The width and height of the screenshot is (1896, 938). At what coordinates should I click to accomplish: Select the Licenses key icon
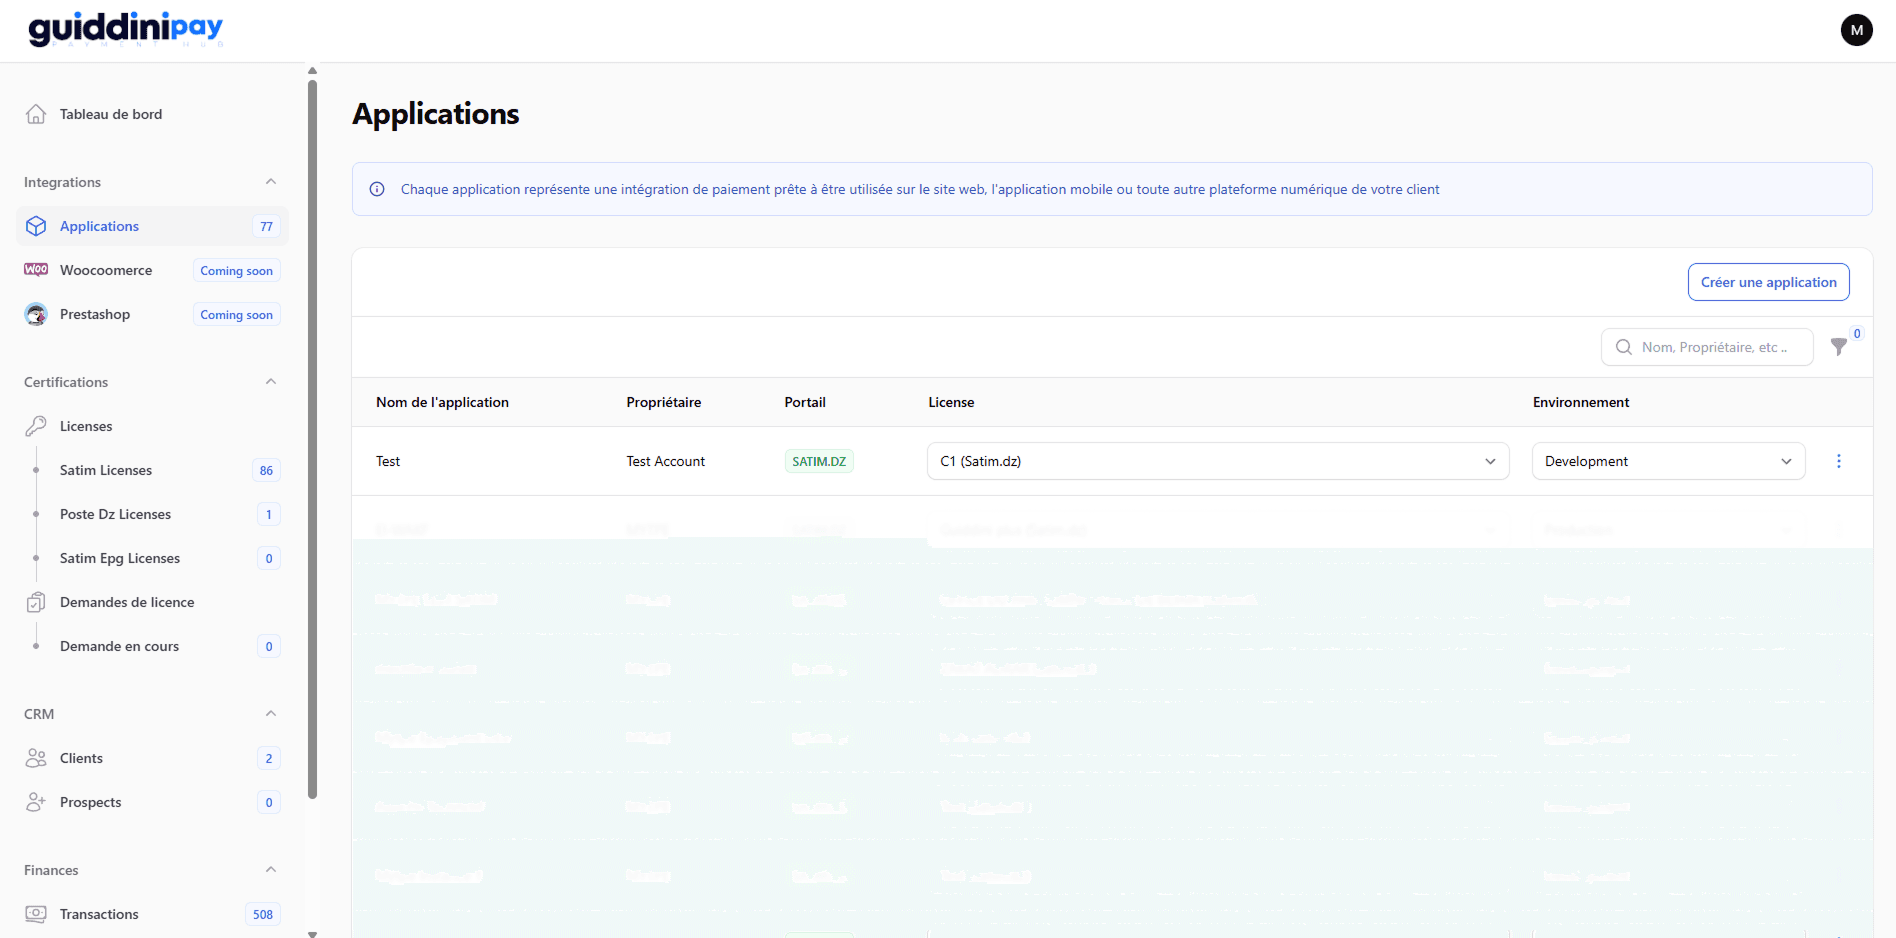[x=36, y=425]
